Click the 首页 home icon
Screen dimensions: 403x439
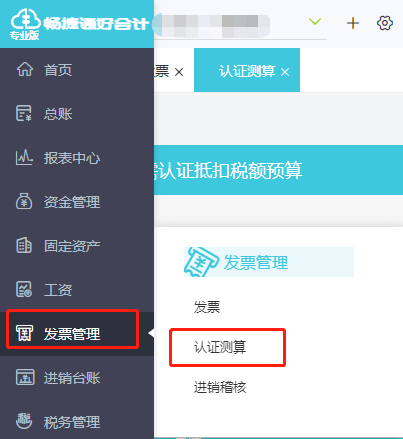25,69
